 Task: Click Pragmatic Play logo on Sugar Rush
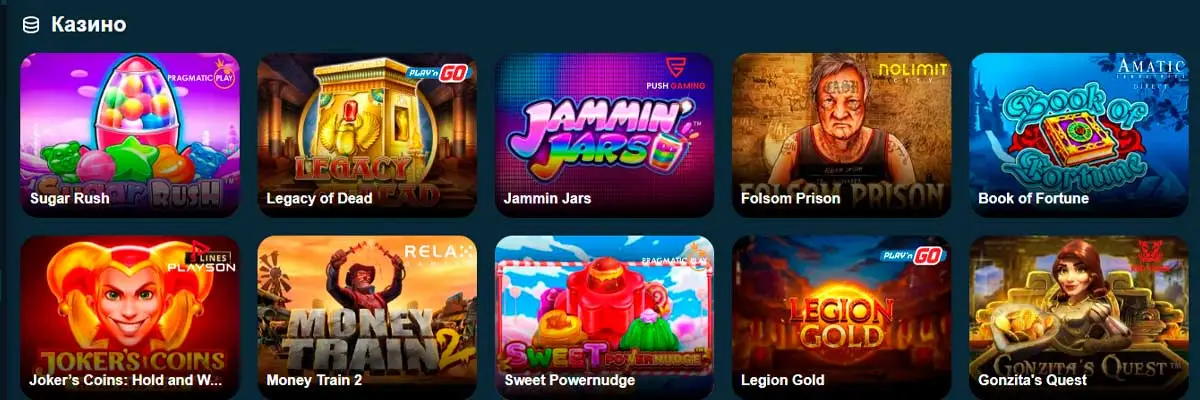point(205,79)
